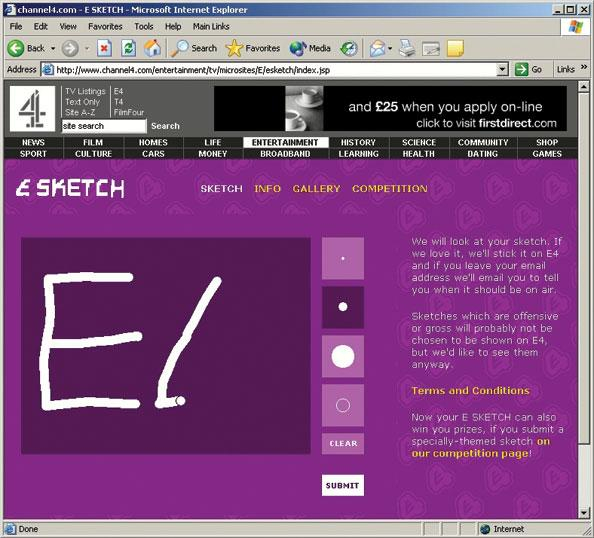Open the Main Links menu item
This screenshot has width=594, height=538.
pos(211,27)
